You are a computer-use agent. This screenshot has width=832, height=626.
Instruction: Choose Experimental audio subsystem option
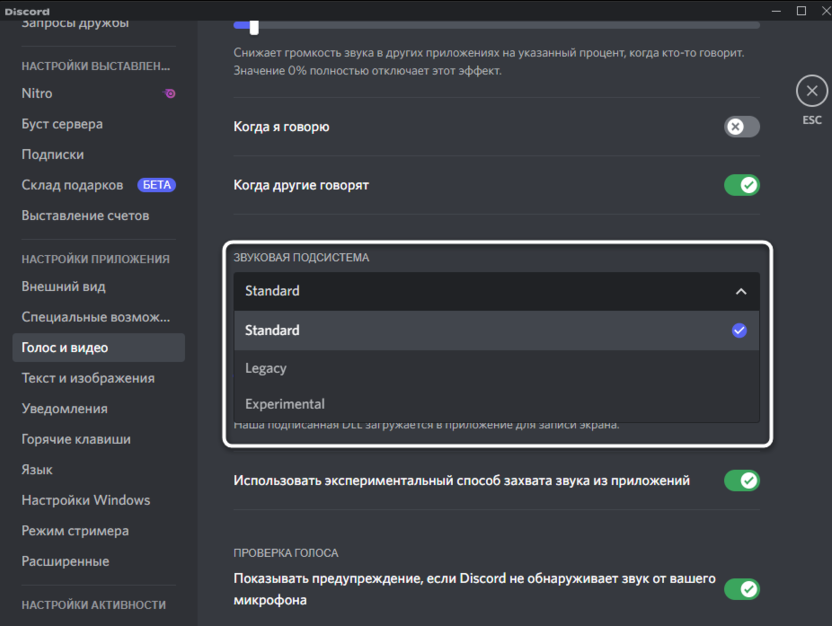point(496,404)
